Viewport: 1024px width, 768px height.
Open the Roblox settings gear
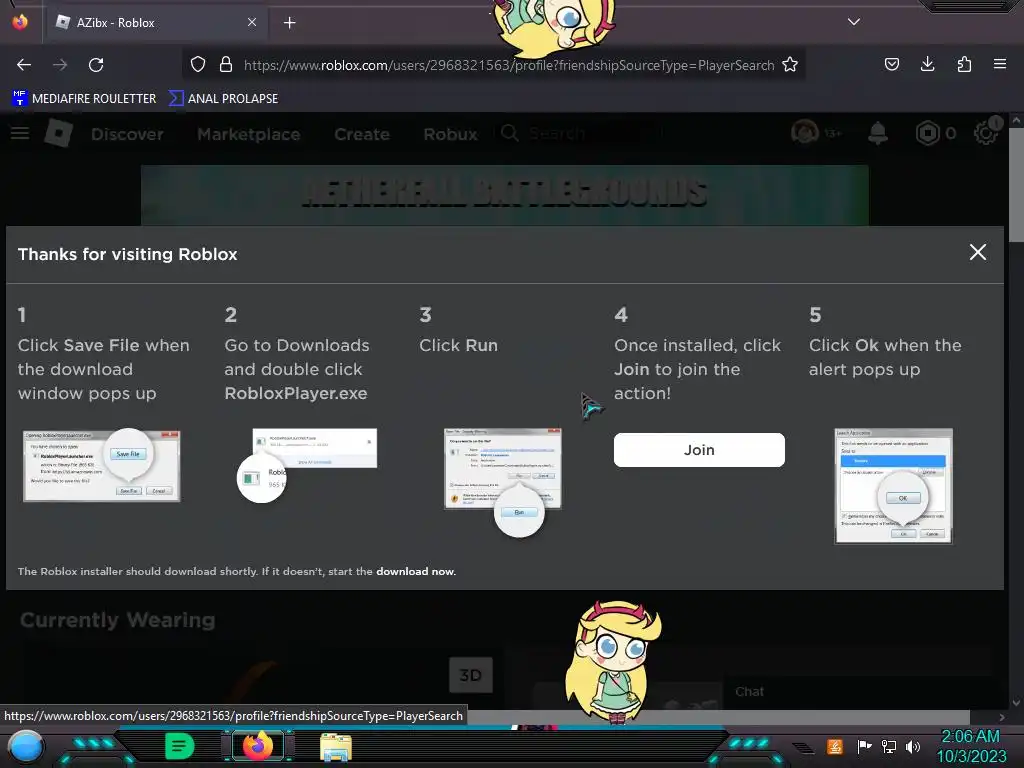tap(985, 133)
